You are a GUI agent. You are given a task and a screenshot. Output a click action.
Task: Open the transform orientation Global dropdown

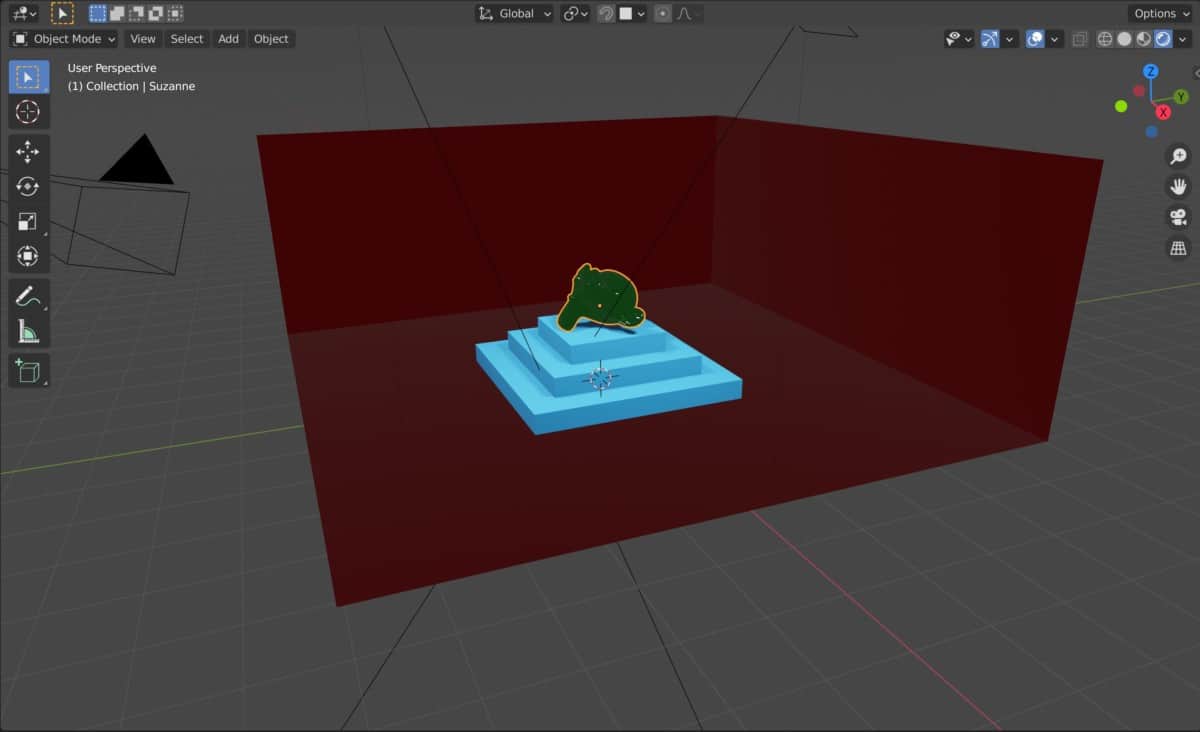click(513, 13)
